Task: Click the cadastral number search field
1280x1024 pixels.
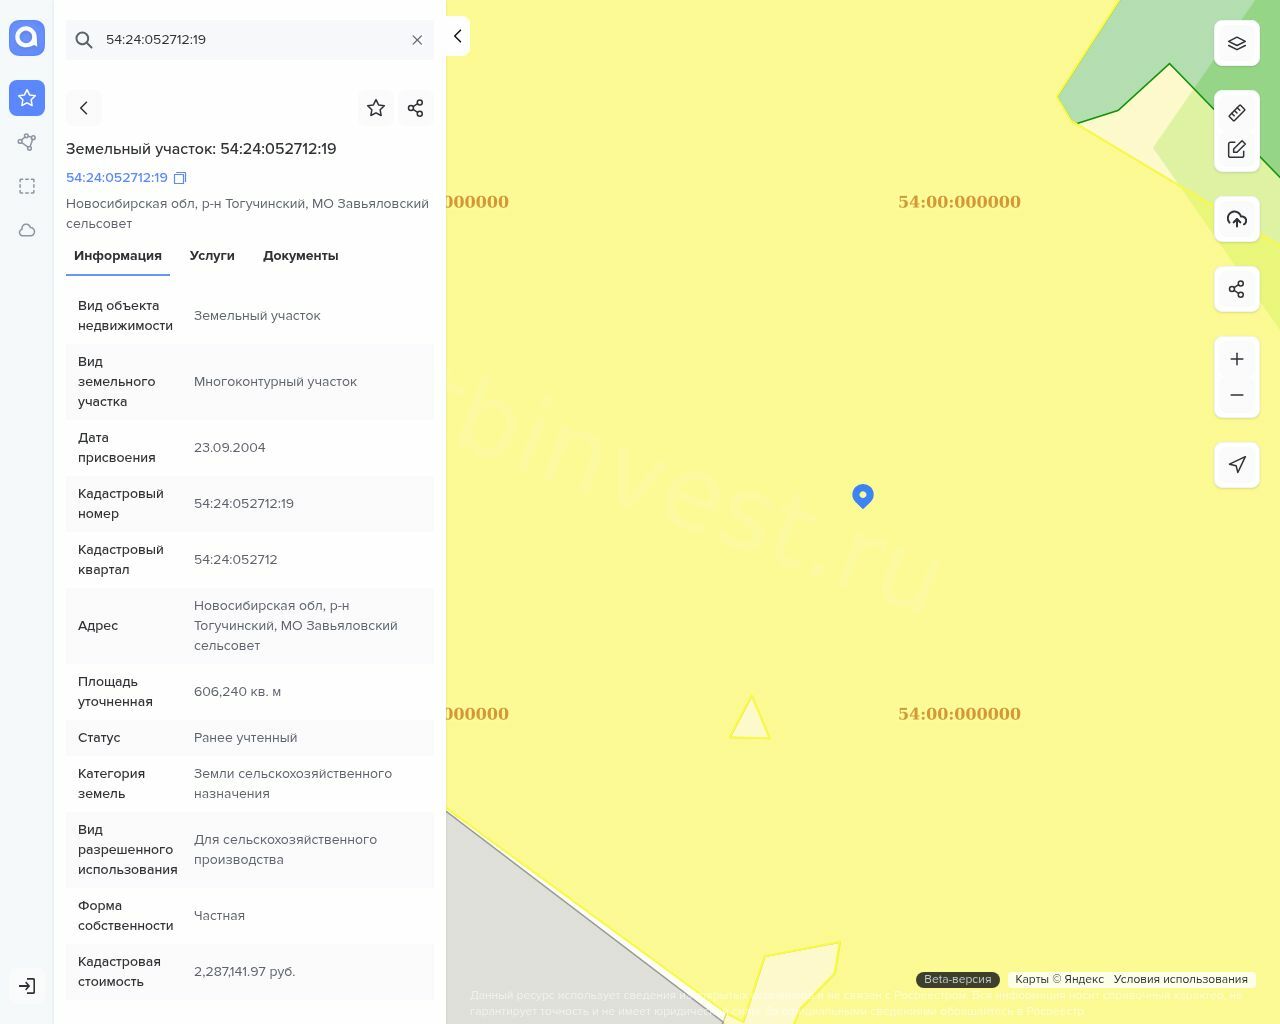Action: [250, 40]
